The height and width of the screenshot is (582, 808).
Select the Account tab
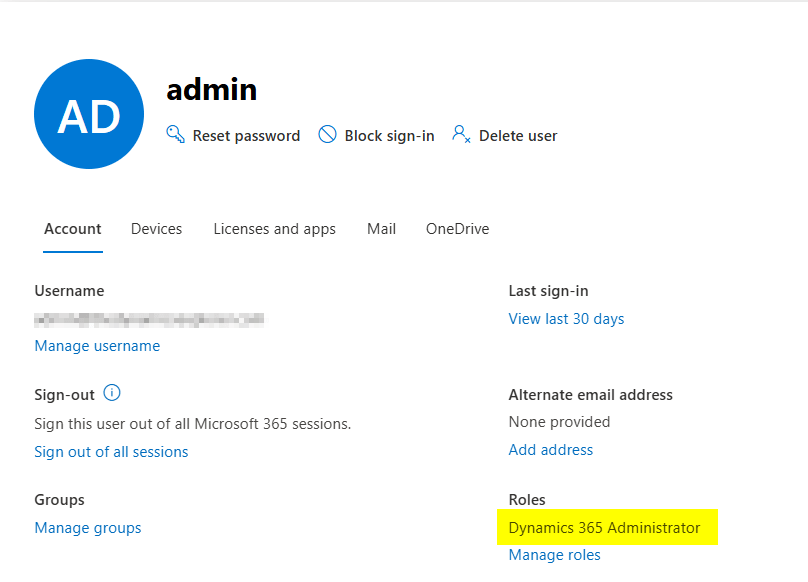click(x=72, y=229)
